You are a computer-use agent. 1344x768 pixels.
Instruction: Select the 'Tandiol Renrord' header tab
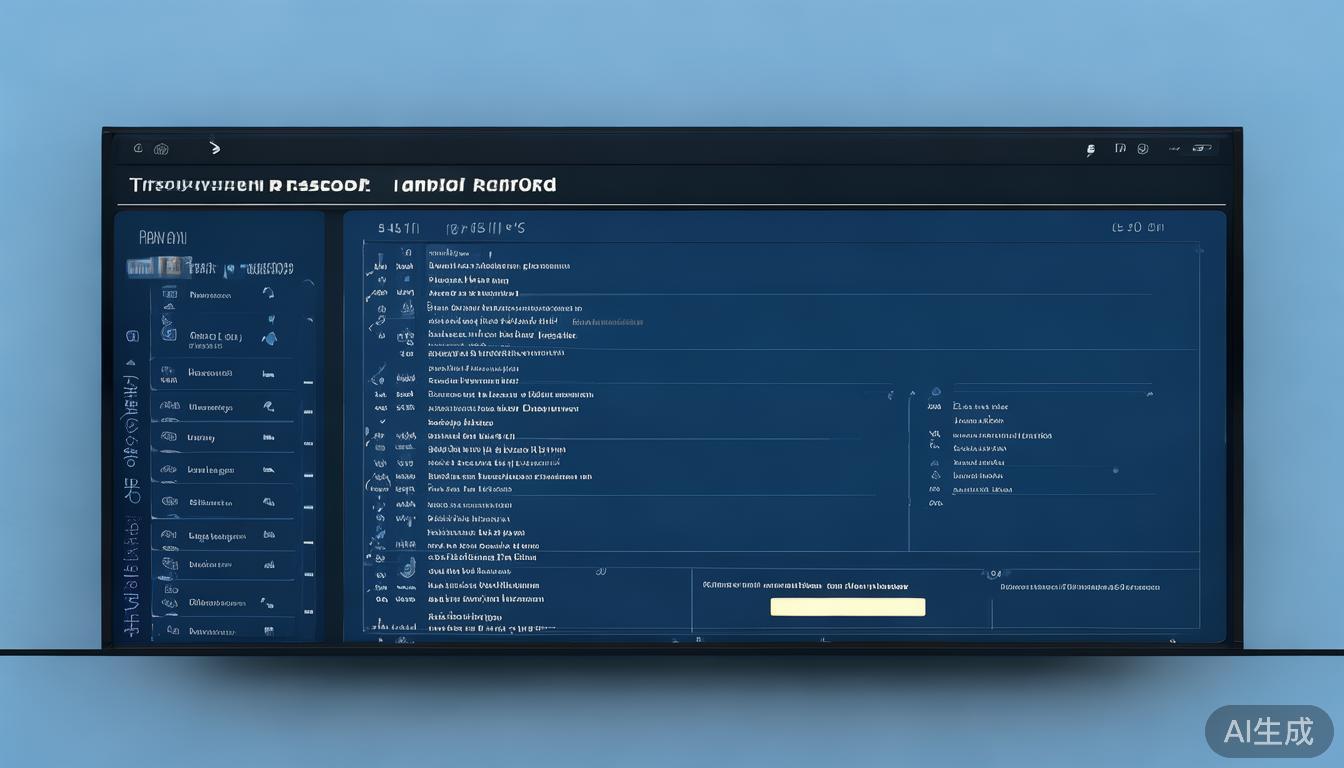tap(474, 185)
